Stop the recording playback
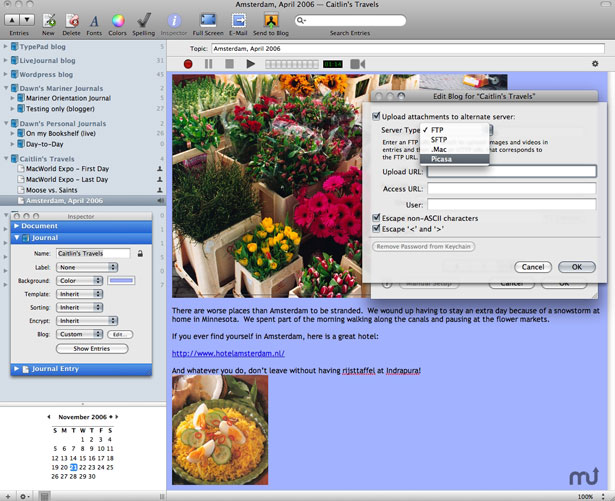This screenshot has width=615, height=501. tap(229, 64)
